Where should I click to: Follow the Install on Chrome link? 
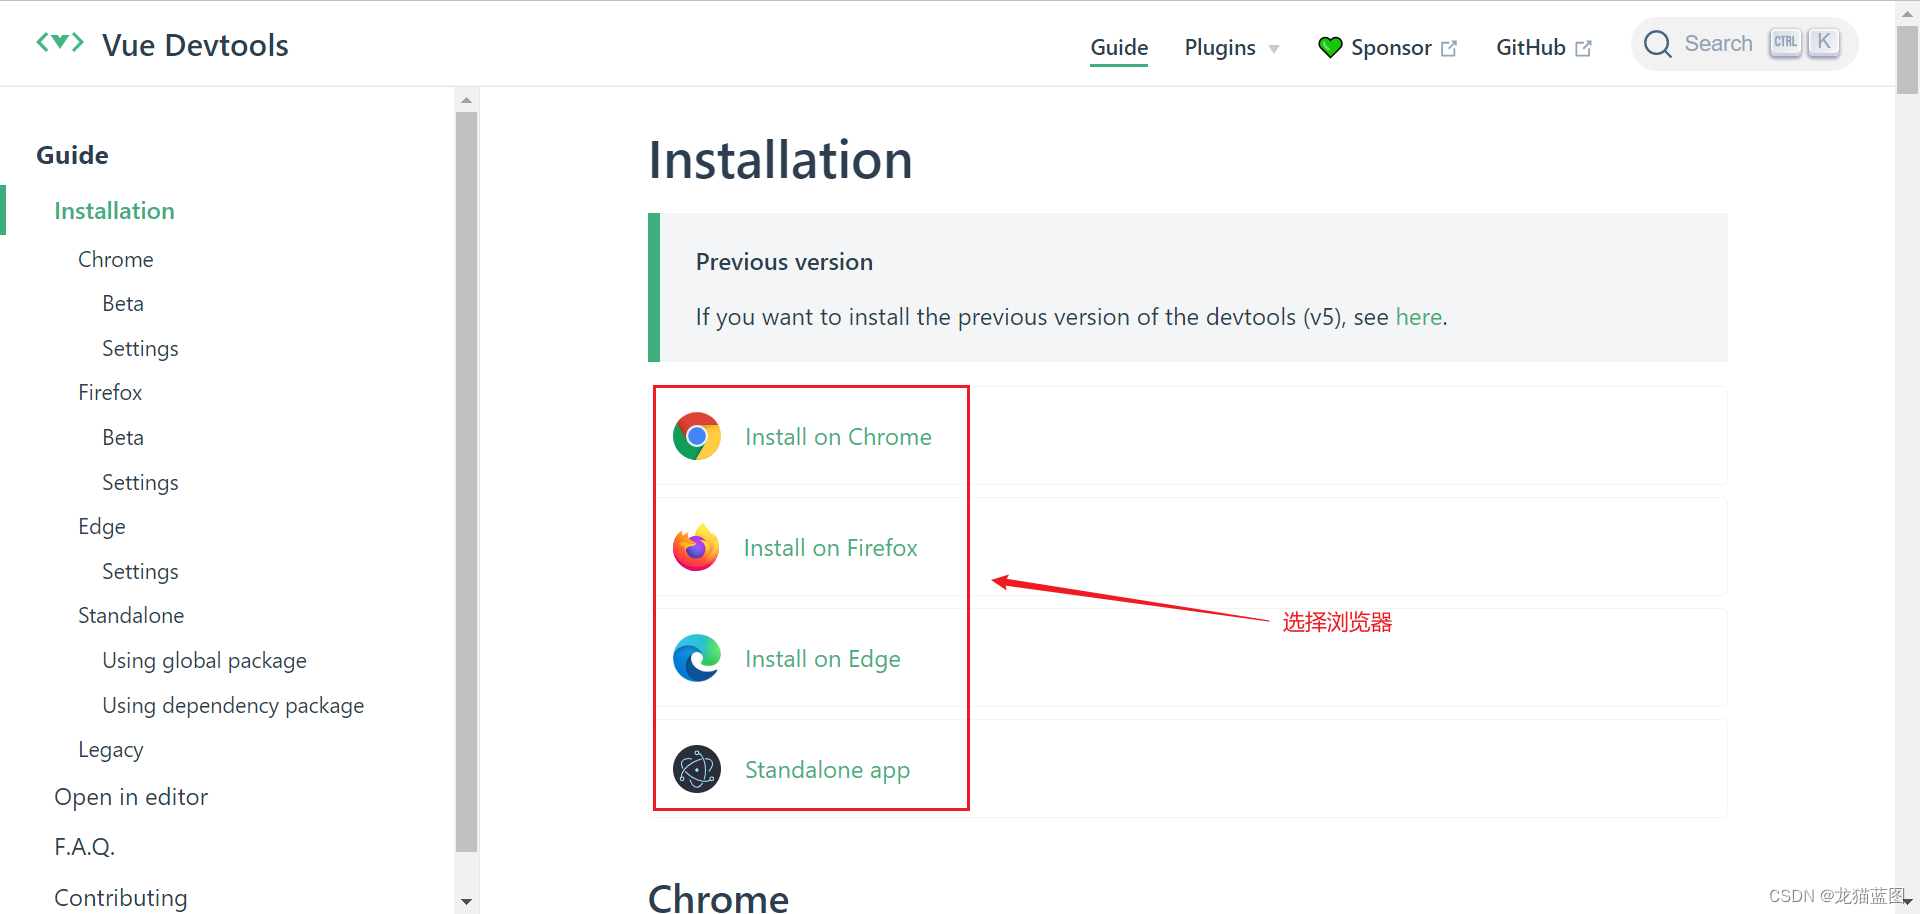(838, 437)
